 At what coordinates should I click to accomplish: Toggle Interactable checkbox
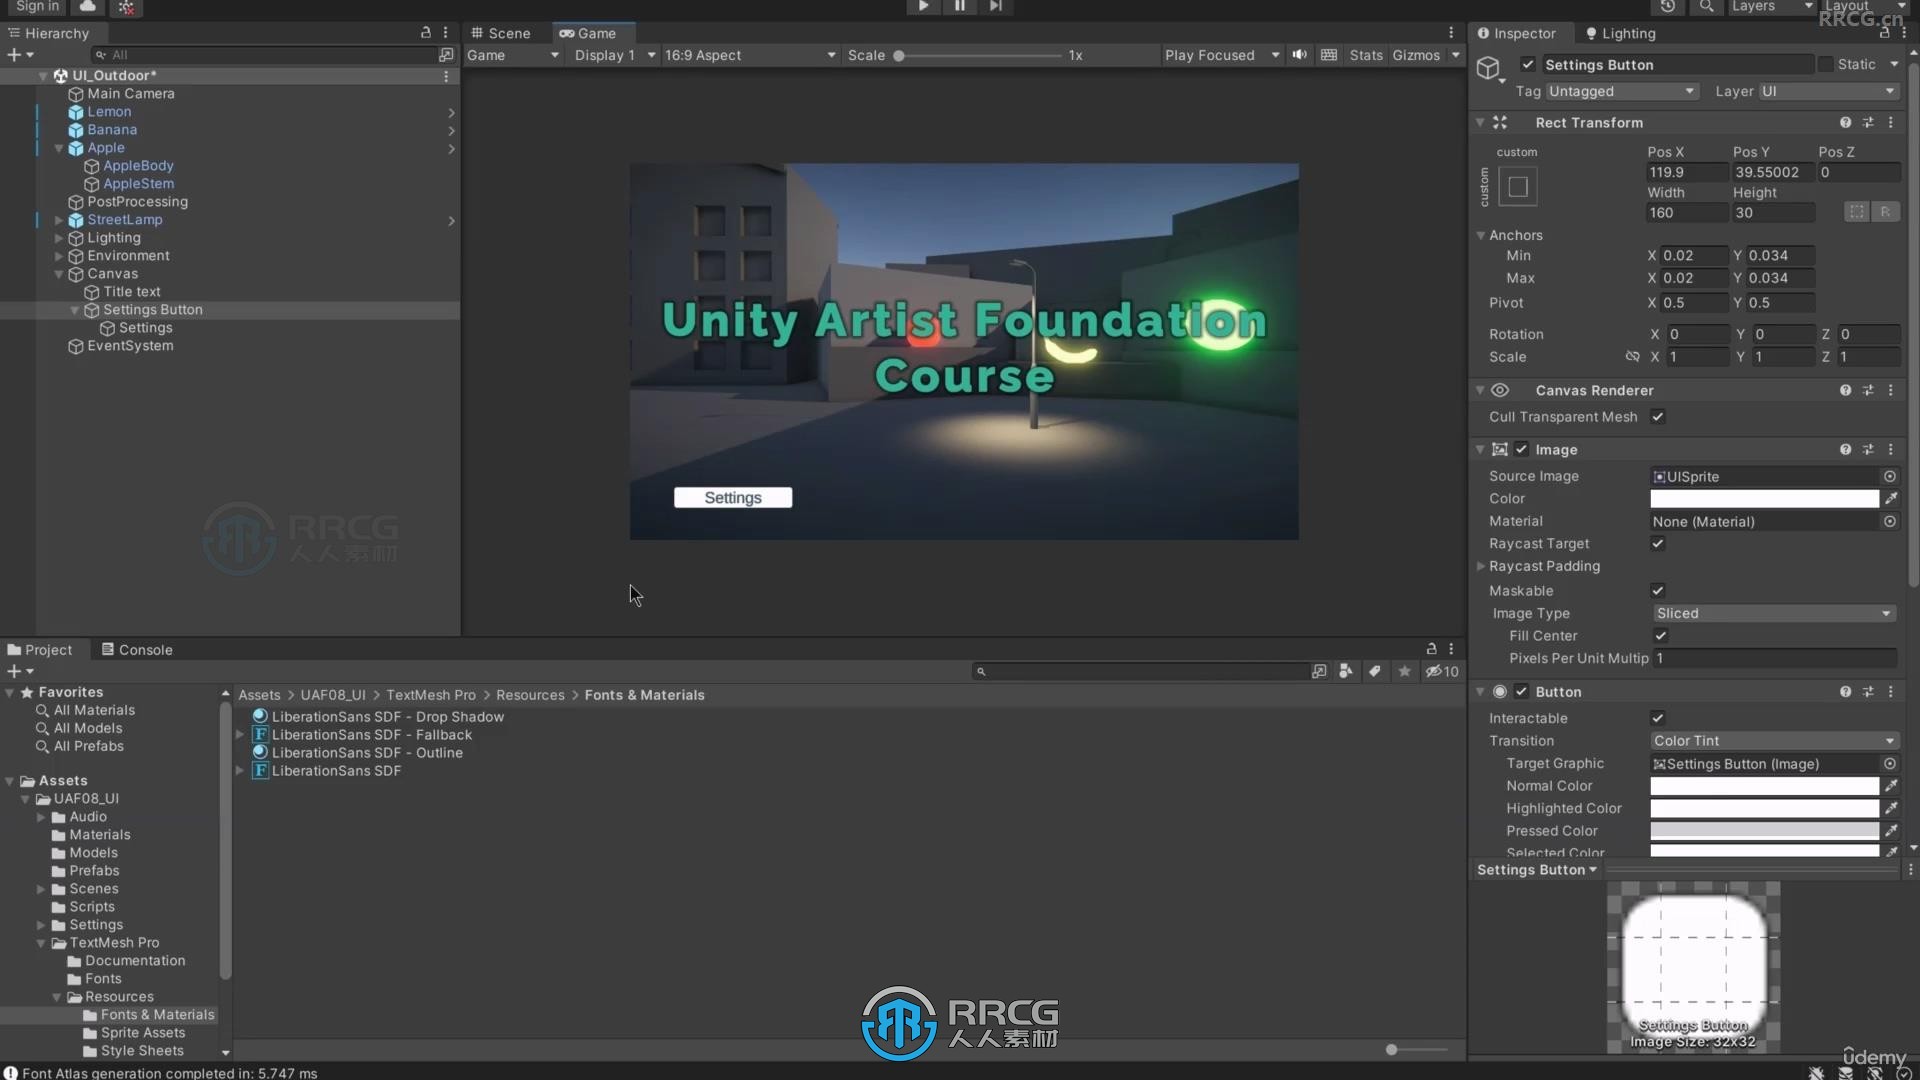[1658, 718]
